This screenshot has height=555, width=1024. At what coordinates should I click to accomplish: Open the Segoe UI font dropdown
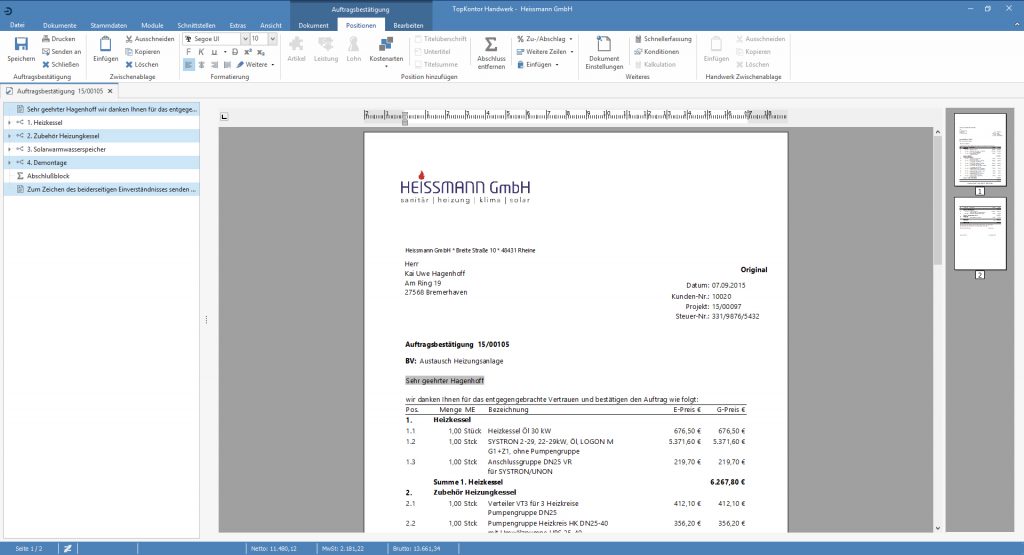245,39
